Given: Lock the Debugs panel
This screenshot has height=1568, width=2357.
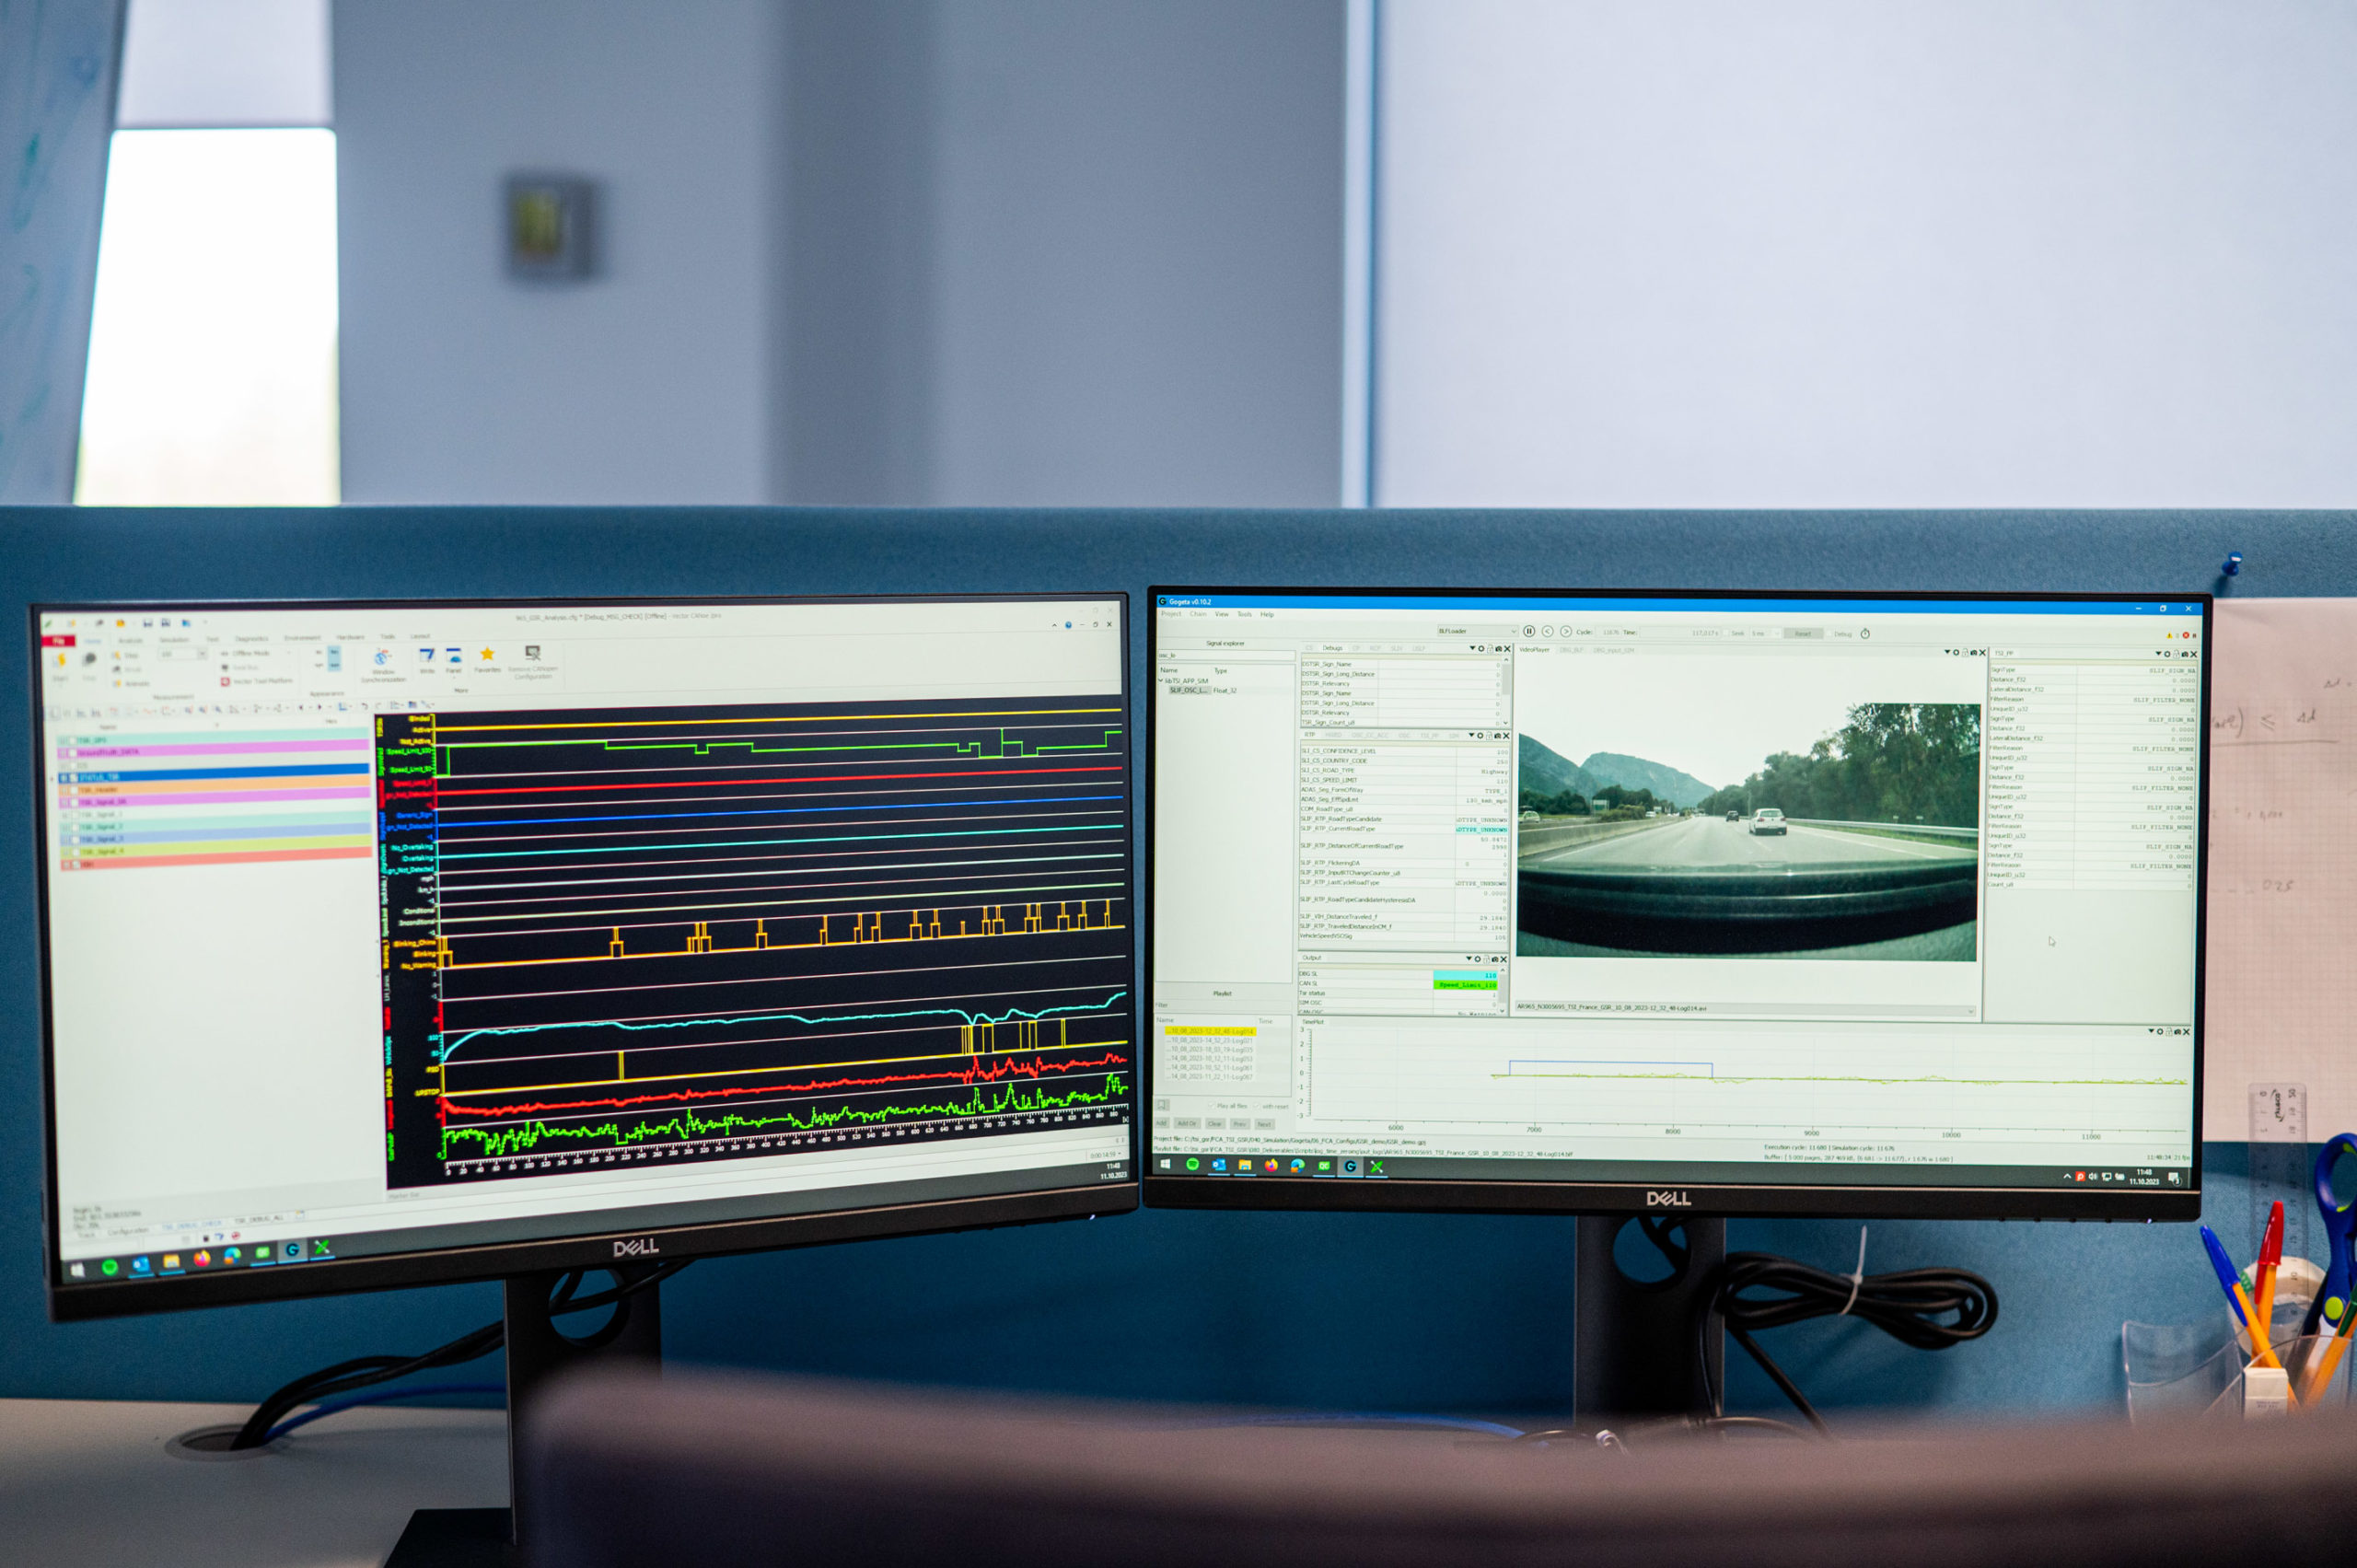Looking at the screenshot, I should [x=1490, y=649].
